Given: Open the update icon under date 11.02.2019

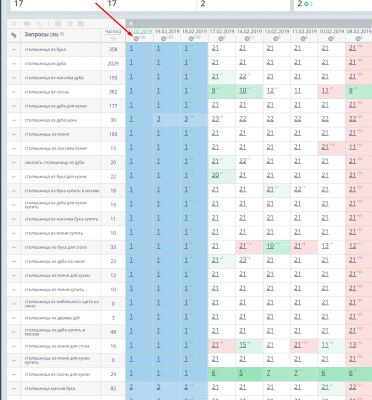Looking at the screenshot, I should (x=303, y=39).
